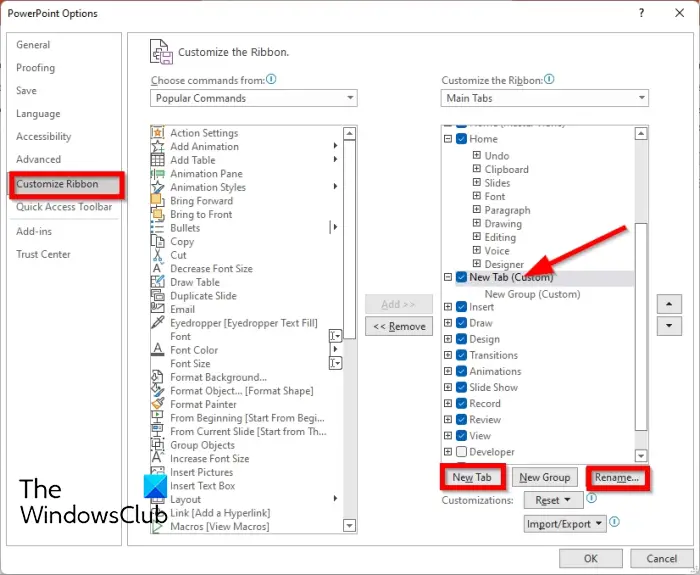Select the Format Object shape icon

(157, 391)
